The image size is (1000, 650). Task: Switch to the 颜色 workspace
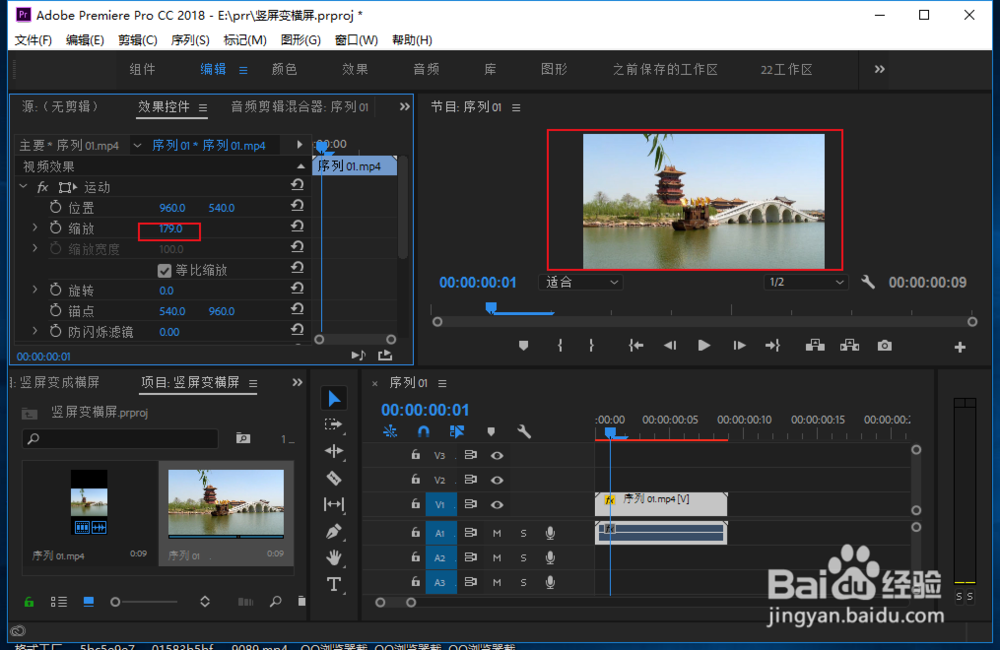coord(284,69)
